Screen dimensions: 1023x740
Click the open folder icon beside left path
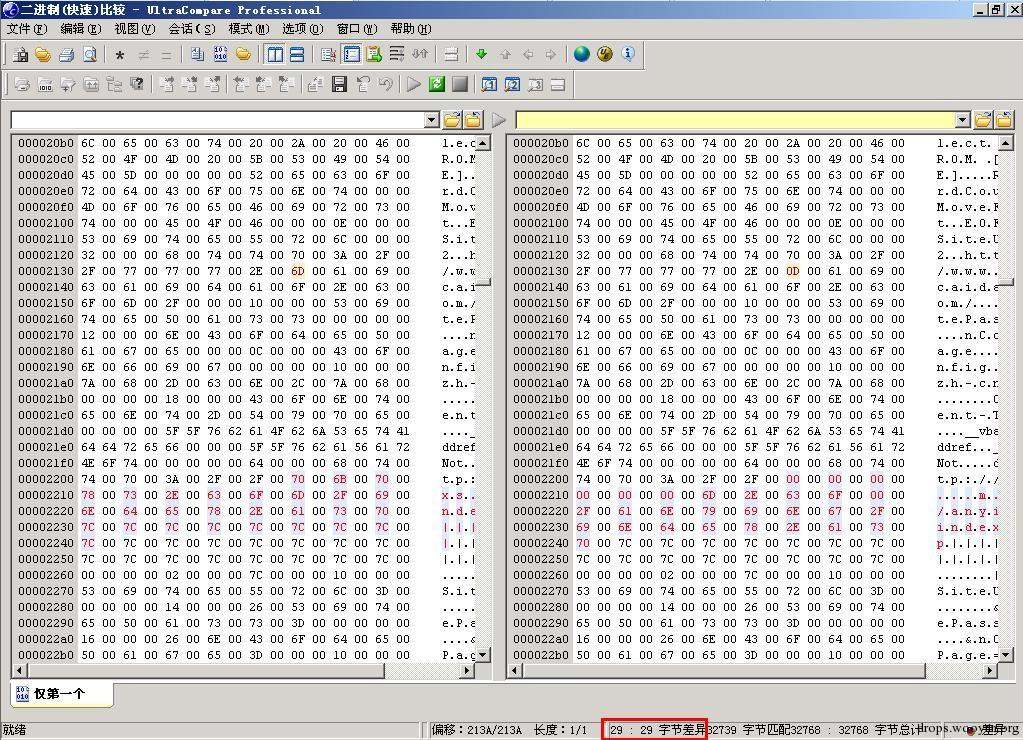coord(451,119)
